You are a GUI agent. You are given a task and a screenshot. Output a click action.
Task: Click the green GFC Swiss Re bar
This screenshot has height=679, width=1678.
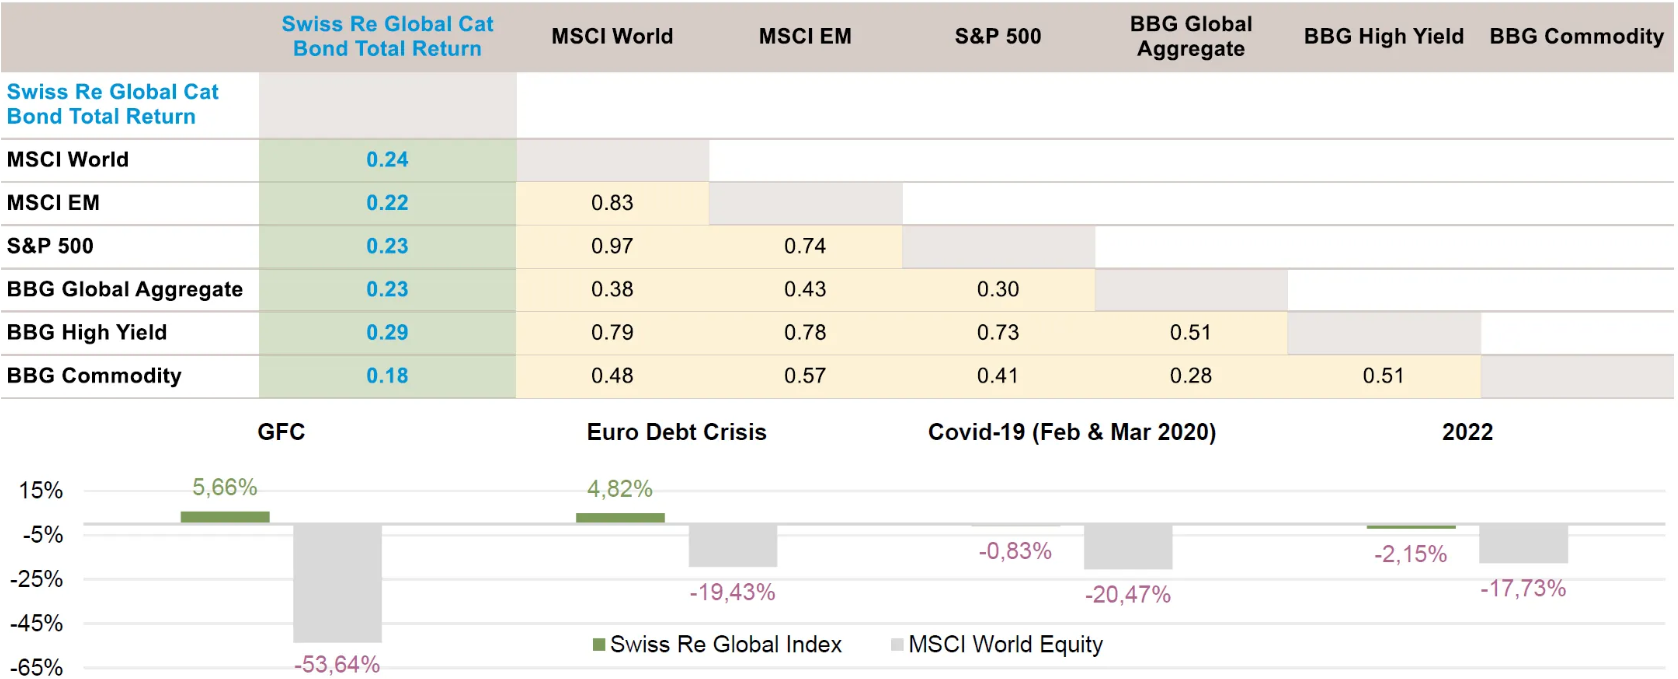coord(225,517)
